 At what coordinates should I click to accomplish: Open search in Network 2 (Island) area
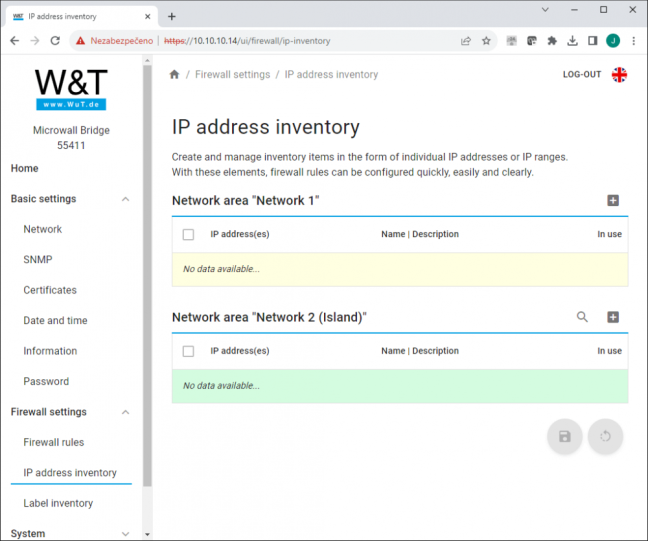(582, 317)
